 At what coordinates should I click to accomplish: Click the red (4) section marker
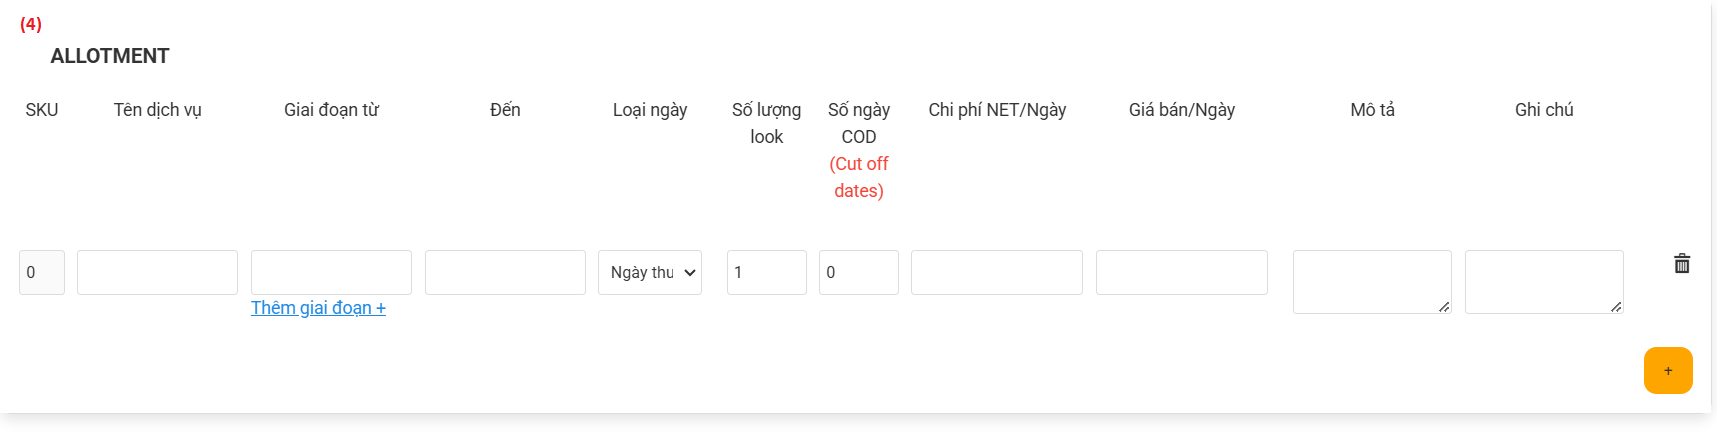[31, 24]
